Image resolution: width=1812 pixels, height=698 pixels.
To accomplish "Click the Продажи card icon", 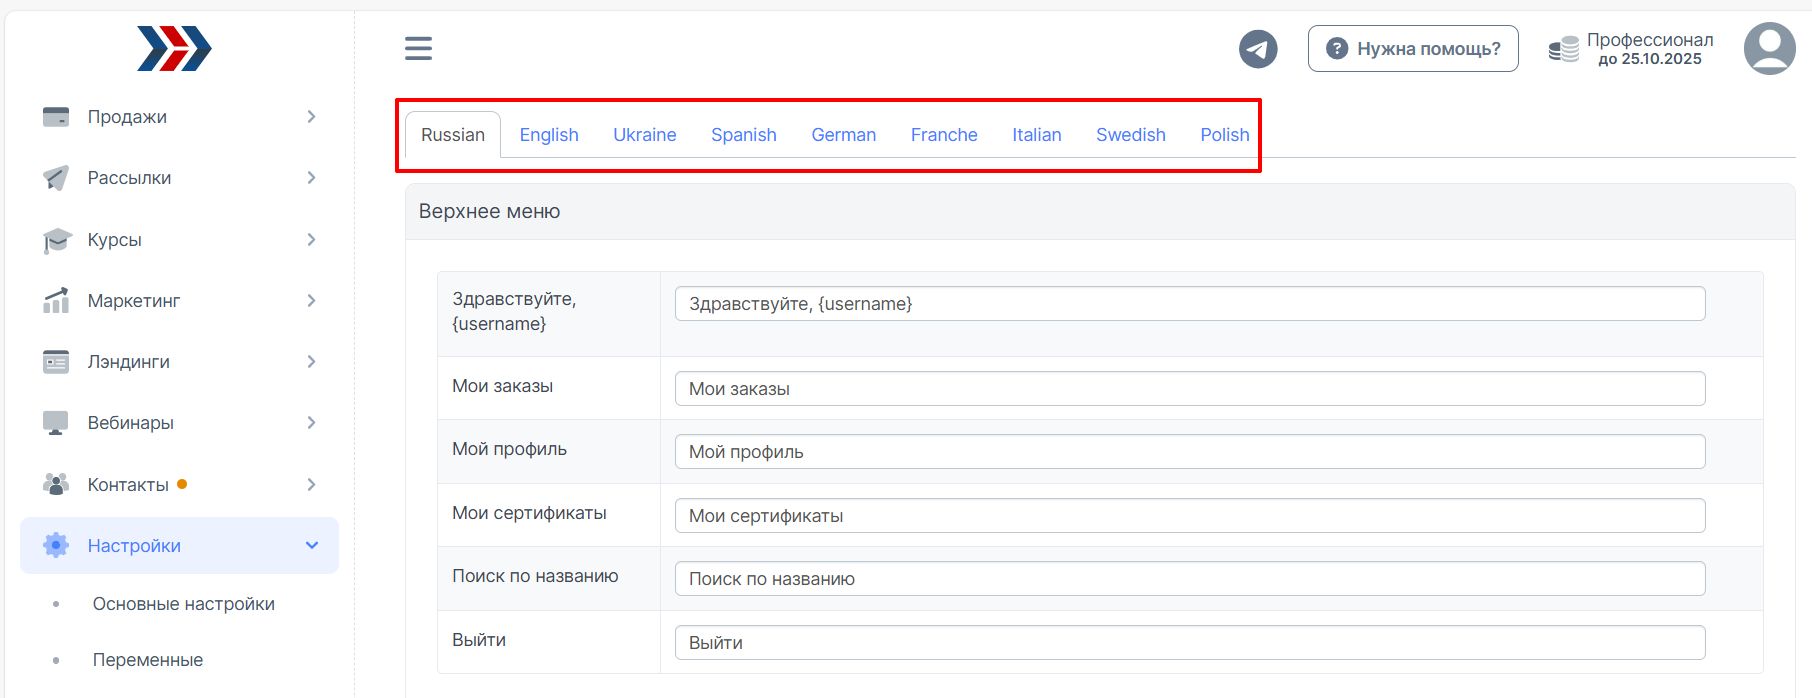I will [56, 117].
